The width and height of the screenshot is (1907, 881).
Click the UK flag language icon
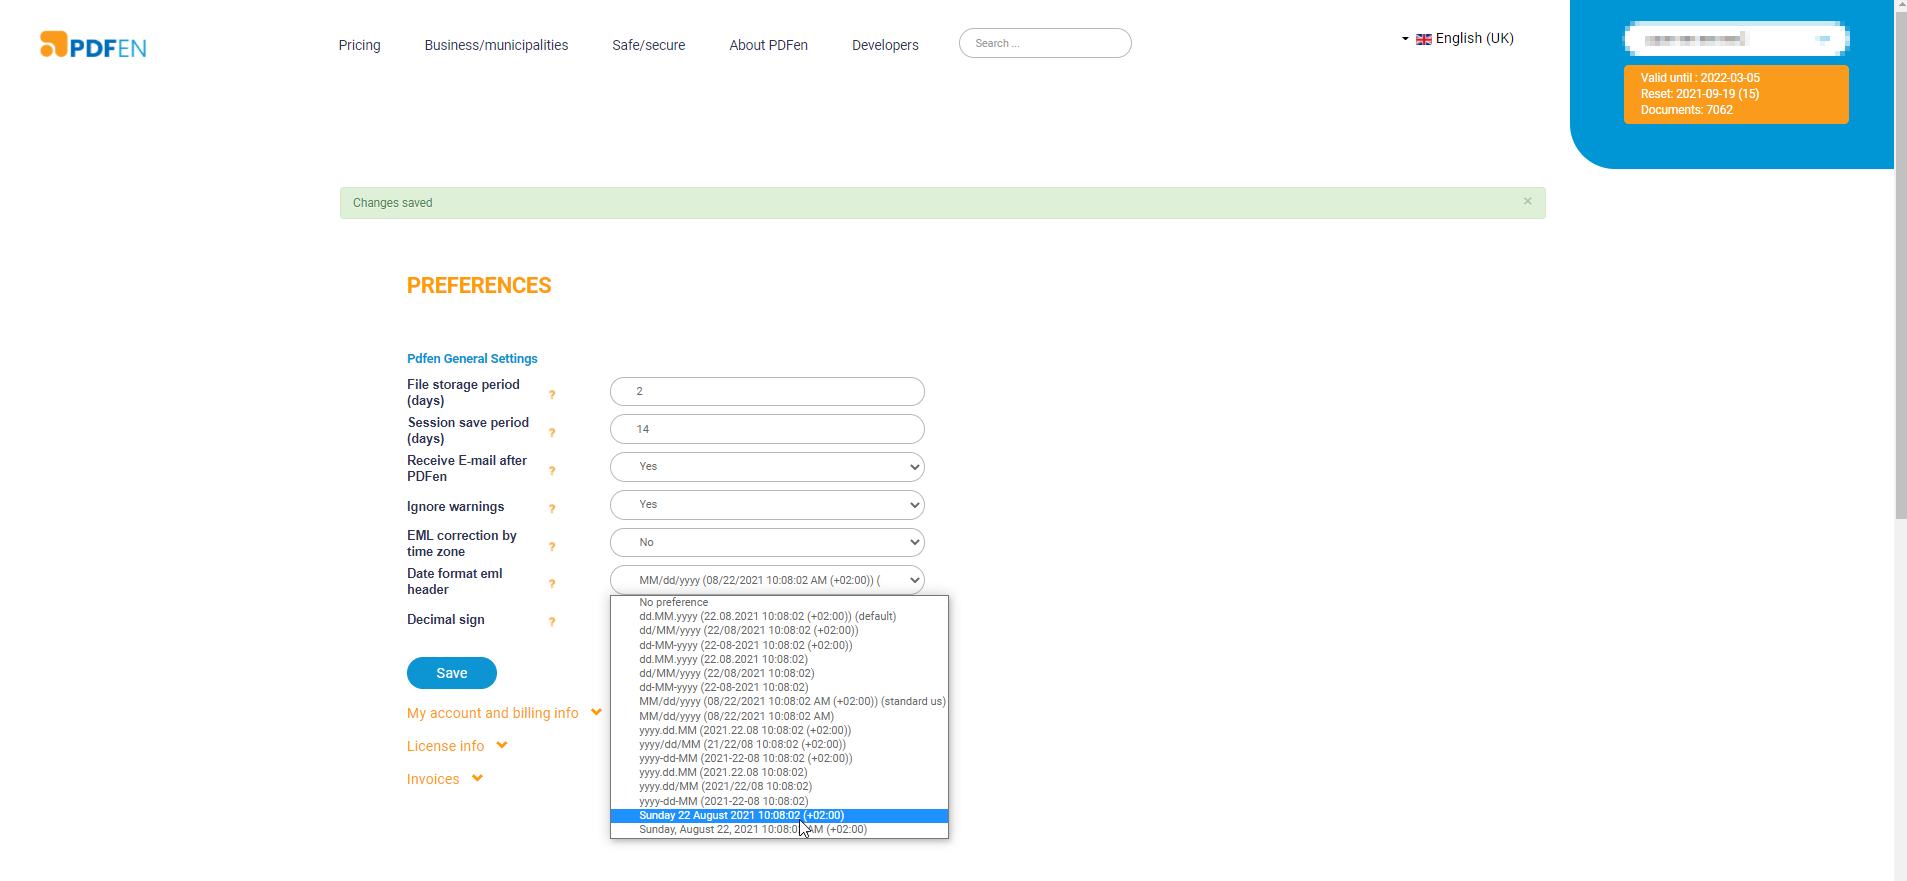tap(1424, 39)
